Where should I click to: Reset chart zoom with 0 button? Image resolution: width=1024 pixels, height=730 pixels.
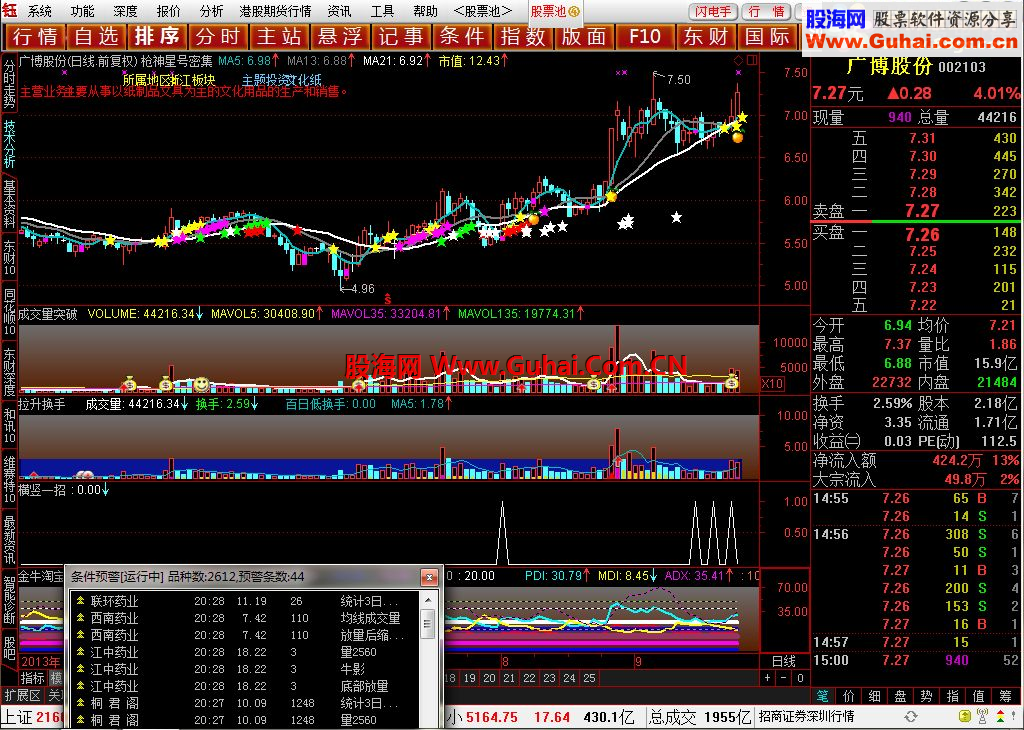[800, 678]
